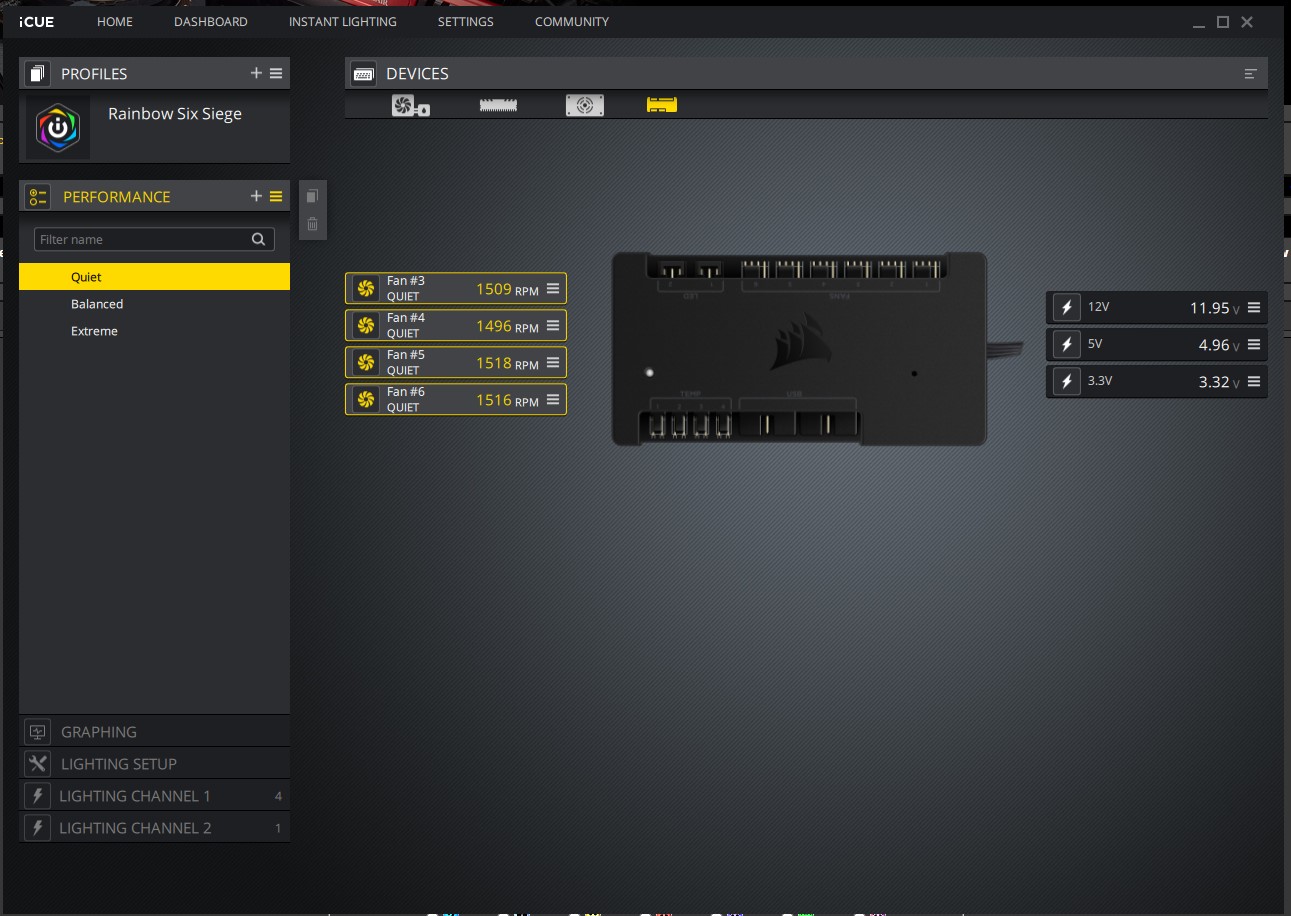Open the Devices panel menu icon
The image size is (1291, 916).
coord(1250,74)
